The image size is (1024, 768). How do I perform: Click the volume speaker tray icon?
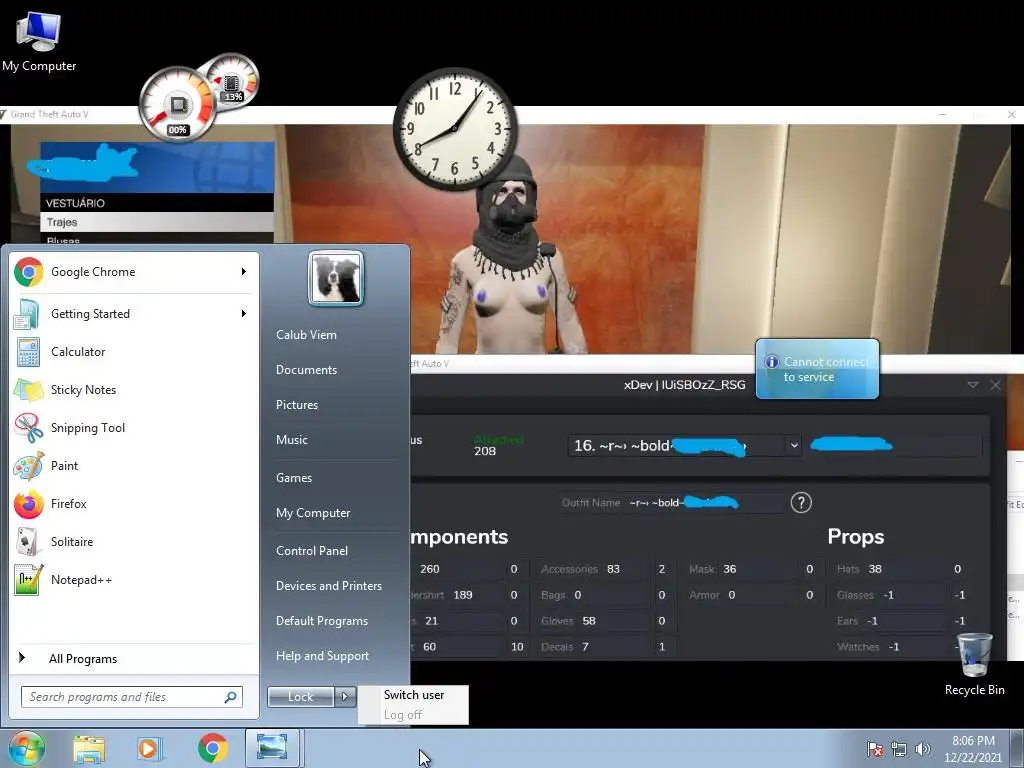[922, 749]
